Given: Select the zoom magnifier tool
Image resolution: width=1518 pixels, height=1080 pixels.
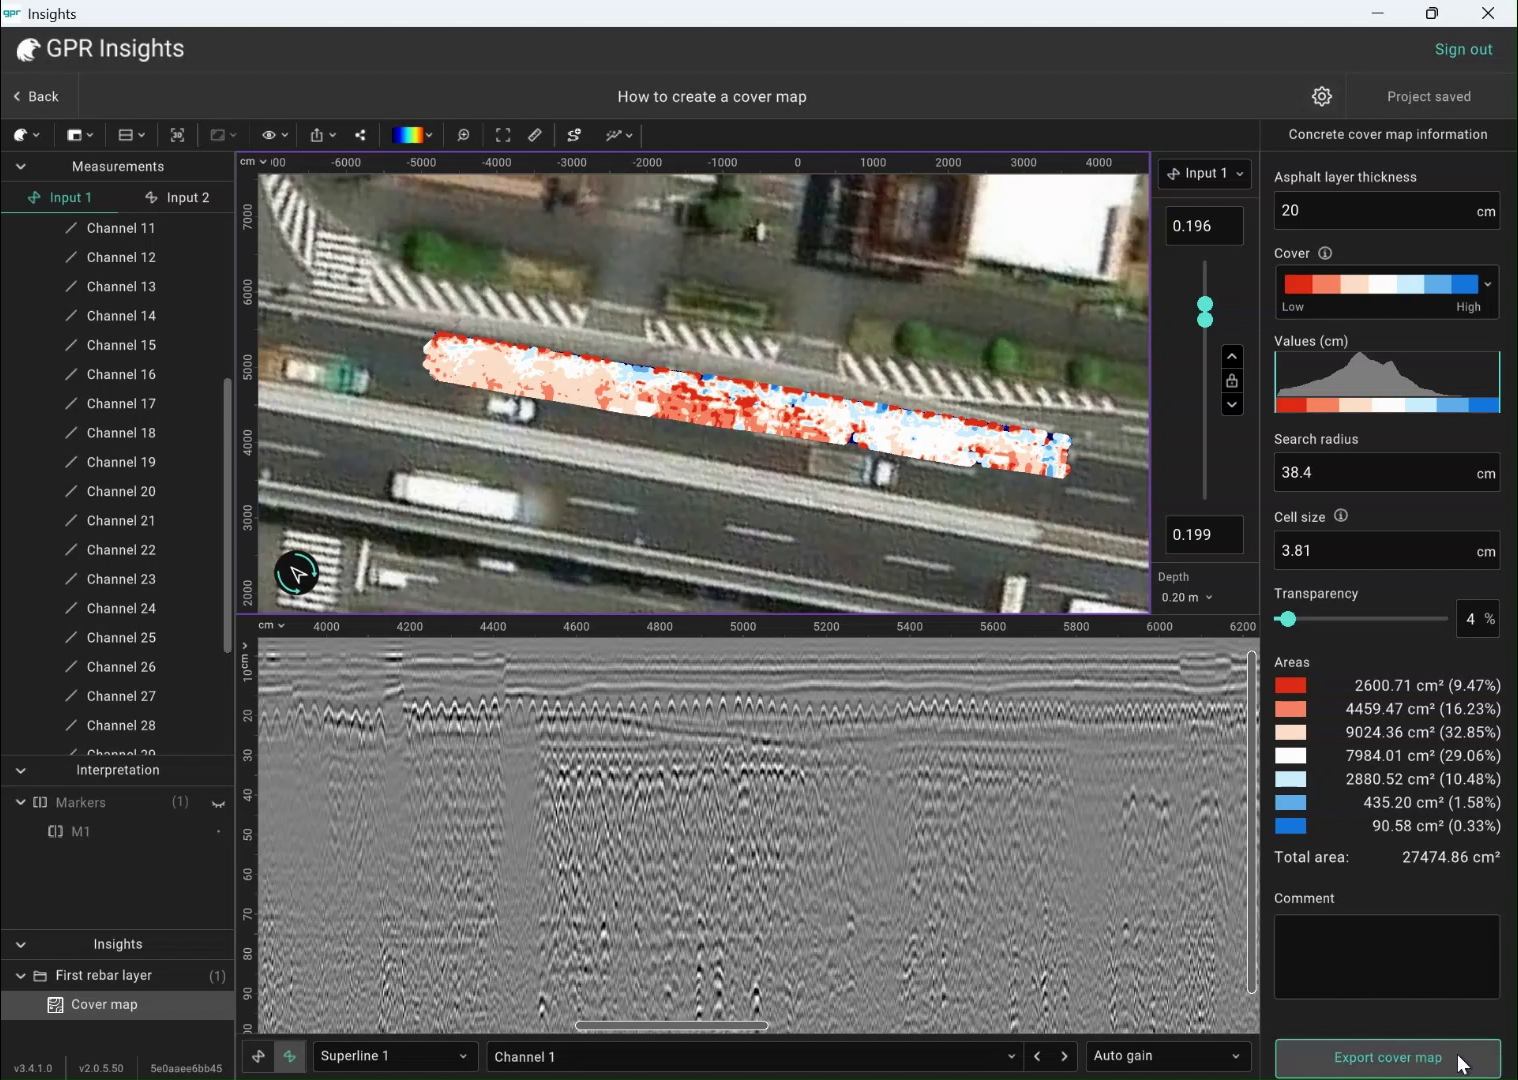Looking at the screenshot, I should (464, 135).
